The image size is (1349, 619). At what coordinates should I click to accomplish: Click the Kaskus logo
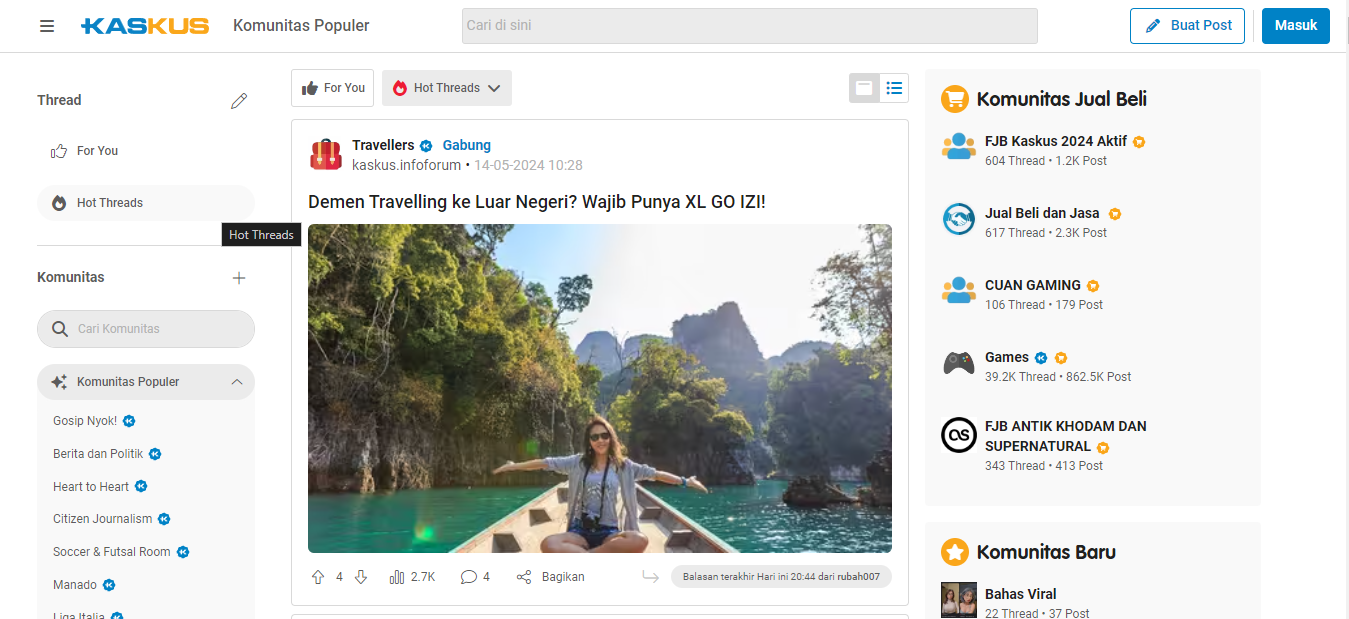[x=145, y=26]
